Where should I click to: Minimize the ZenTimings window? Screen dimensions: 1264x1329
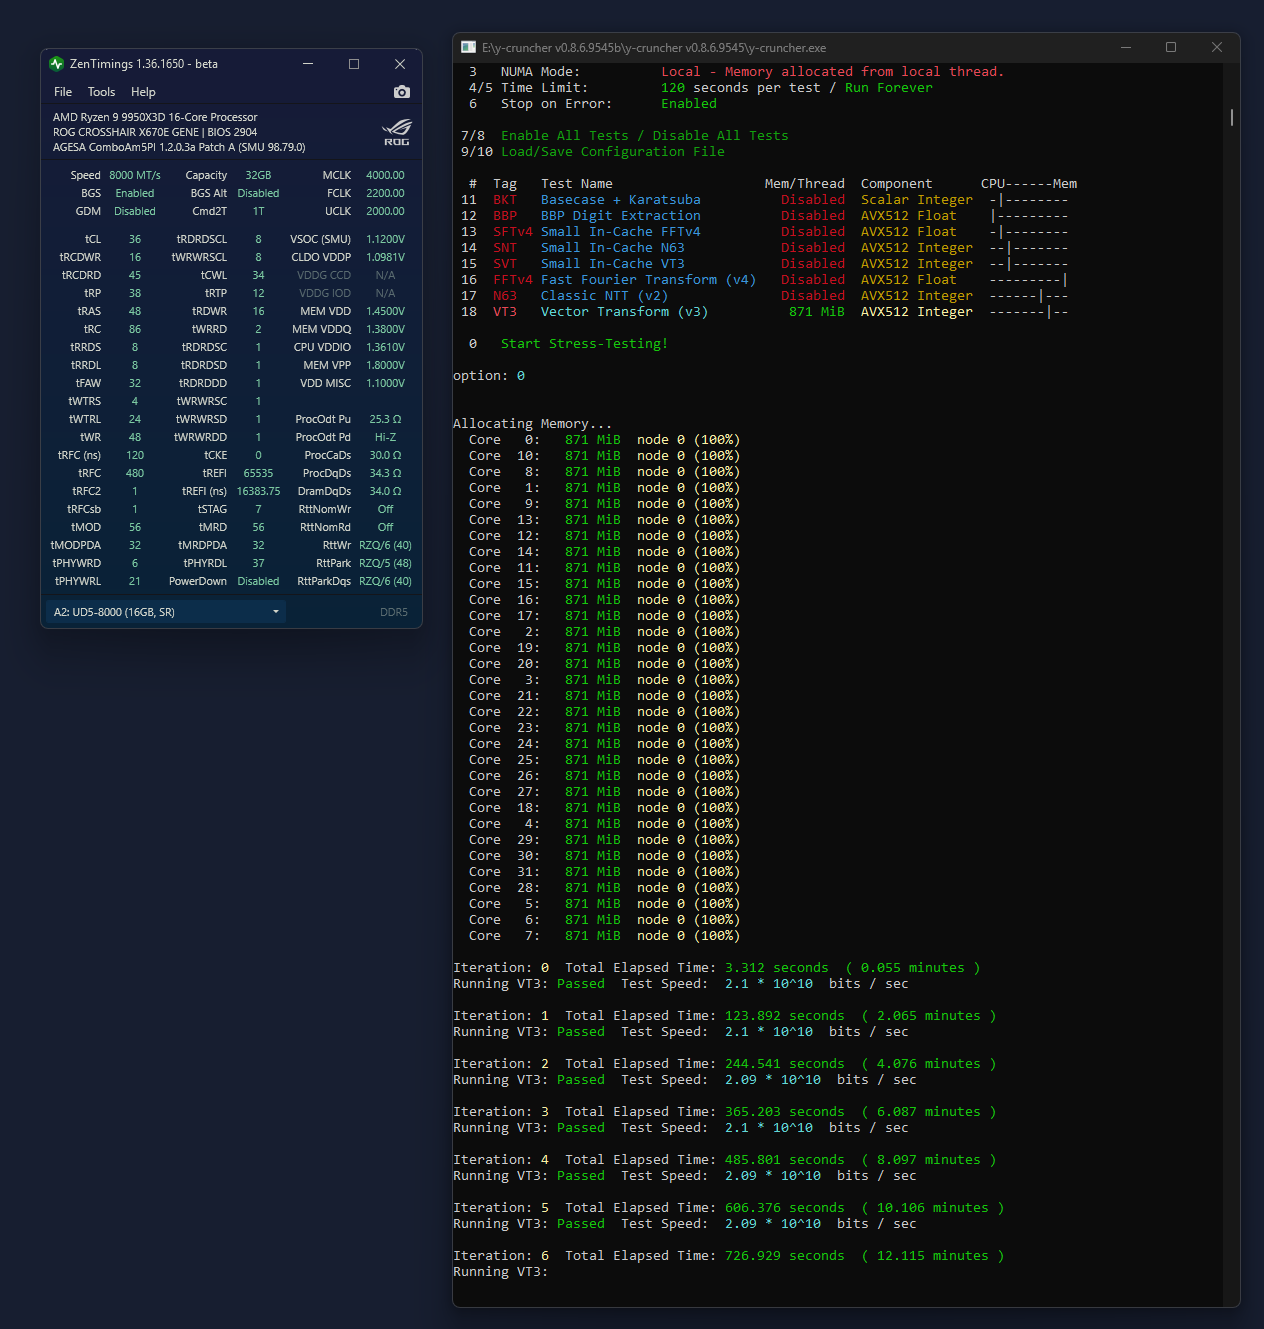coord(308,64)
